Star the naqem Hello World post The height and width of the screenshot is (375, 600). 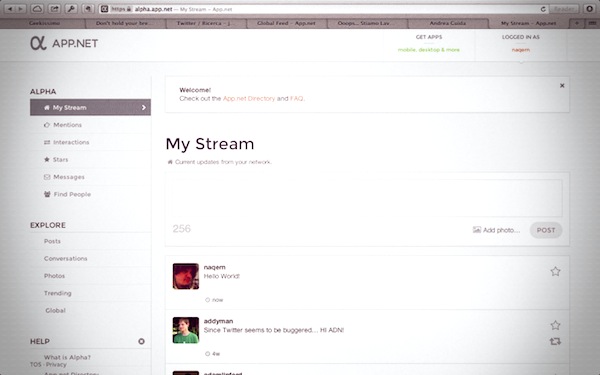coord(555,272)
